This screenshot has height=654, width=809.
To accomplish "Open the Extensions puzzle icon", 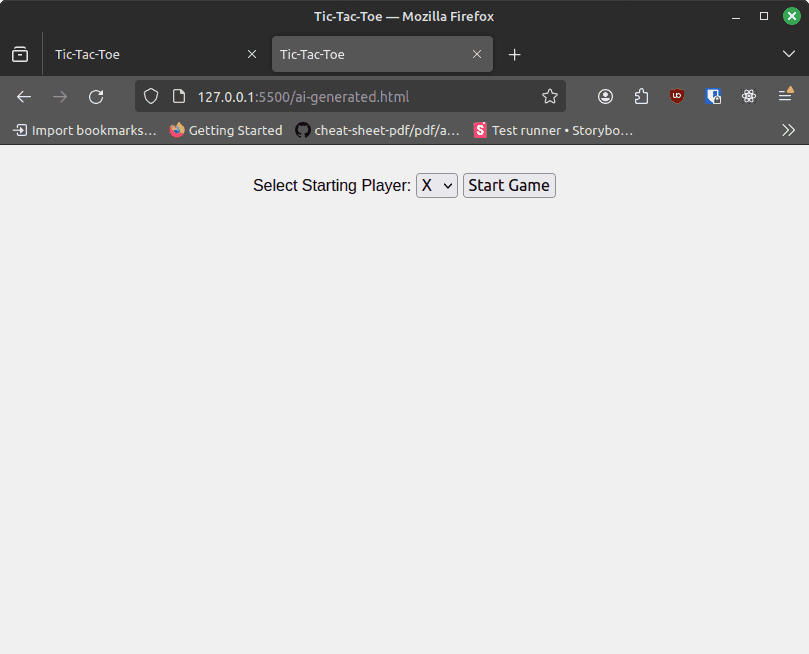I will point(641,97).
